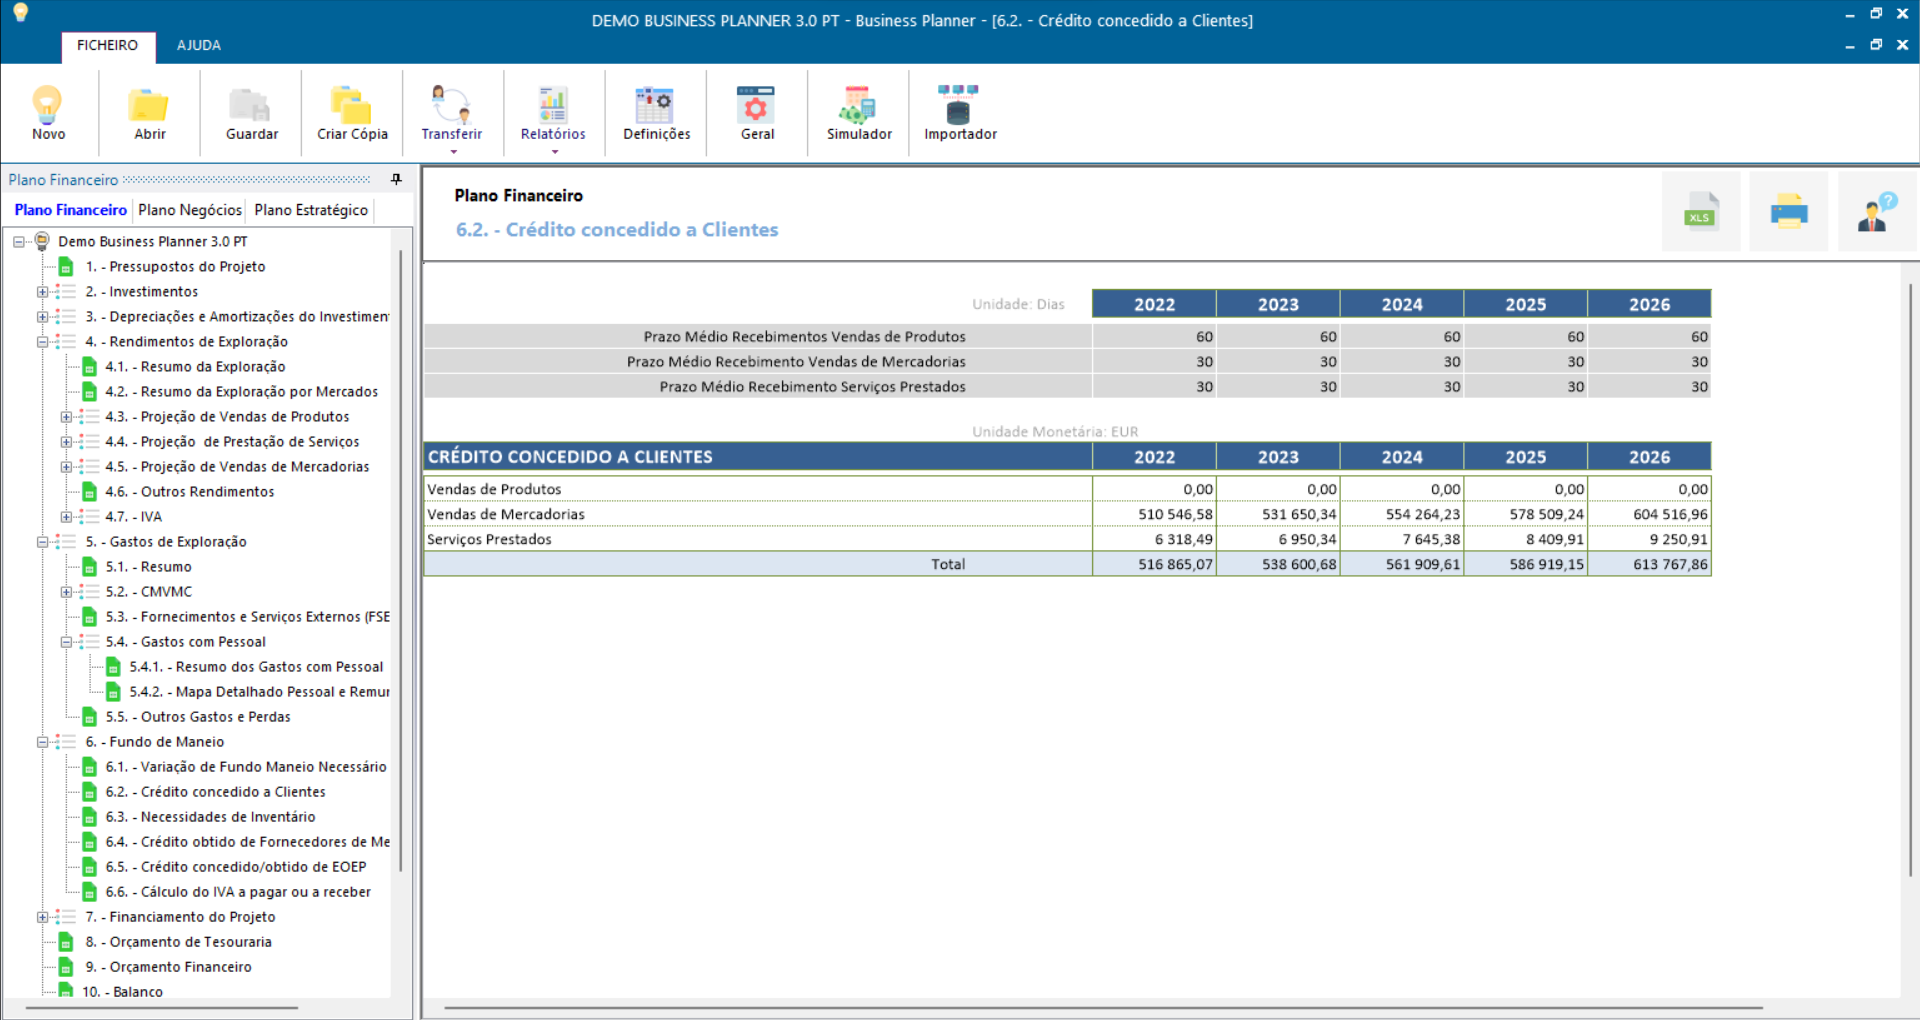This screenshot has width=1920, height=1020.
Task: Export table to XLS
Action: click(x=1700, y=211)
